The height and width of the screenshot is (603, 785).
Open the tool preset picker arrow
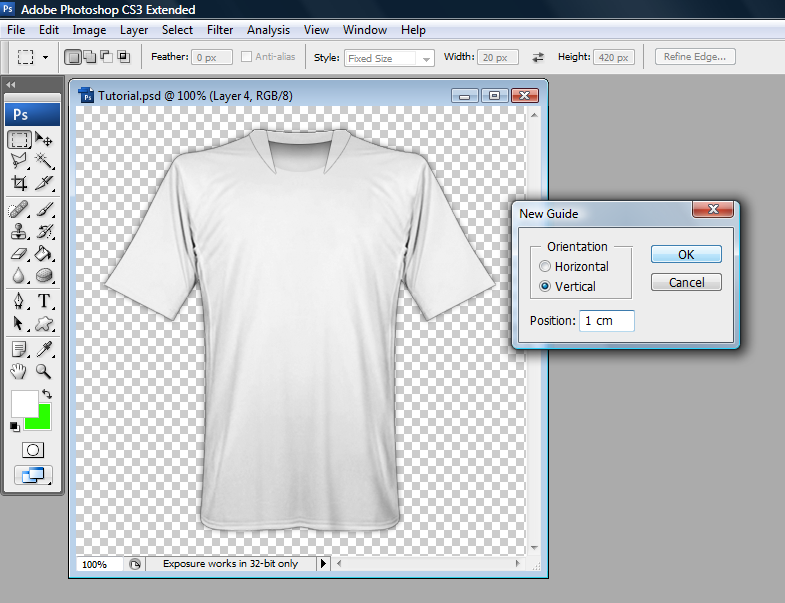[x=45, y=57]
